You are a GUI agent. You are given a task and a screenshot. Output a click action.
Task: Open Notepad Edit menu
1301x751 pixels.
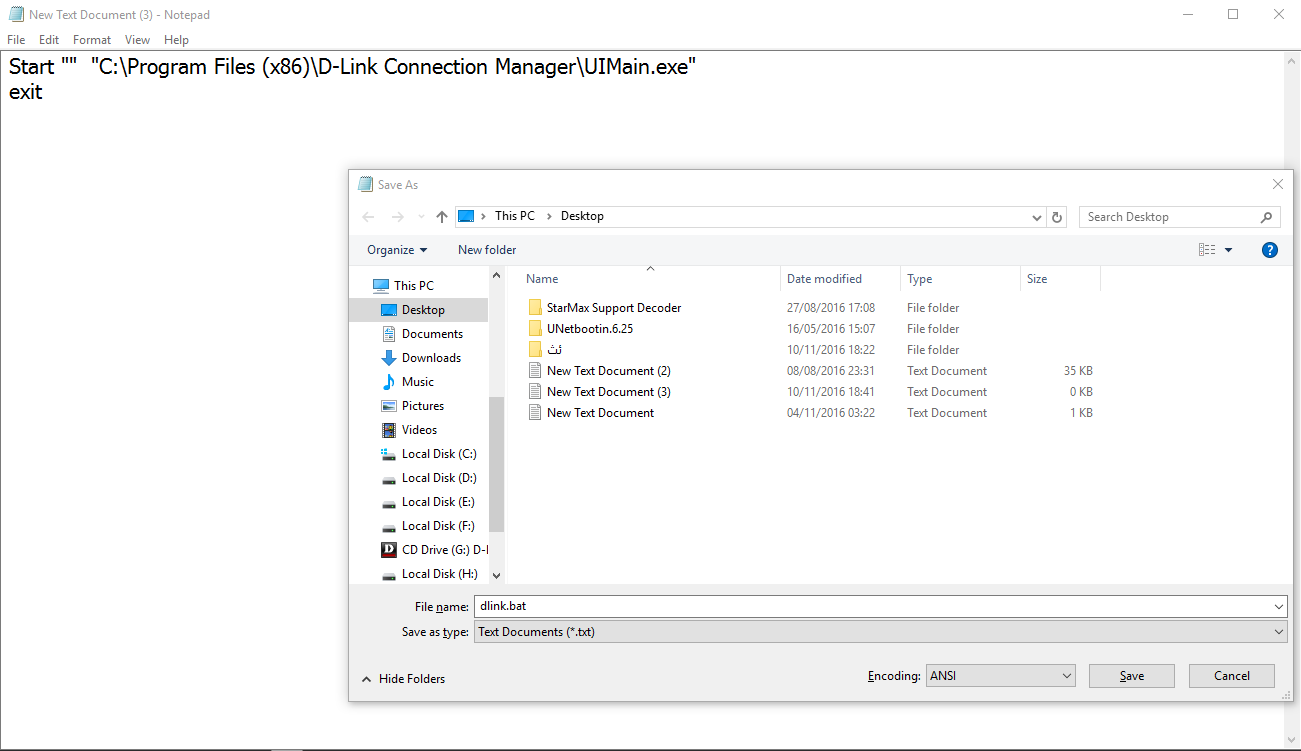tap(49, 40)
